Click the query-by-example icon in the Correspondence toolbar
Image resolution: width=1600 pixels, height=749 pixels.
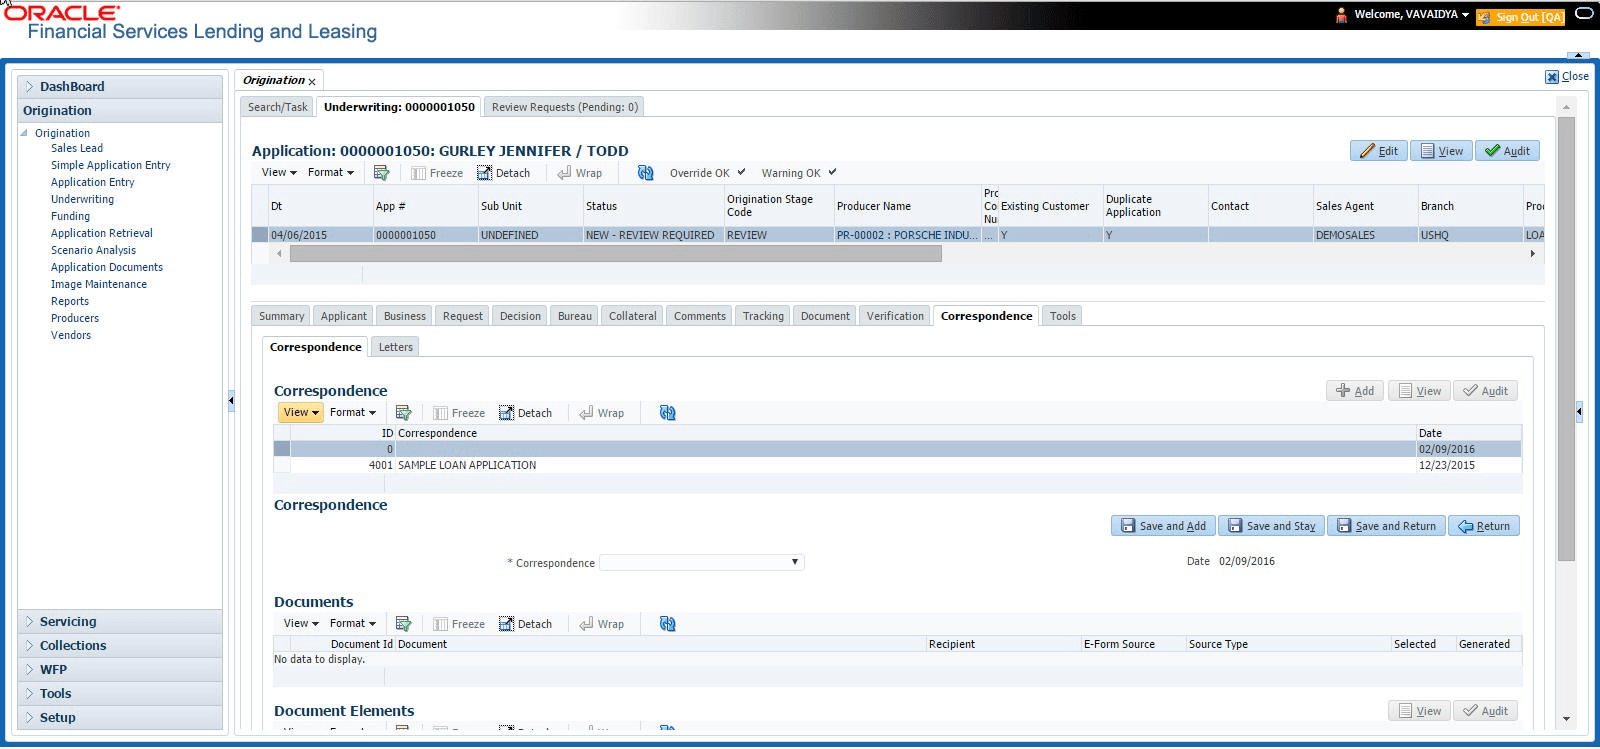point(403,413)
